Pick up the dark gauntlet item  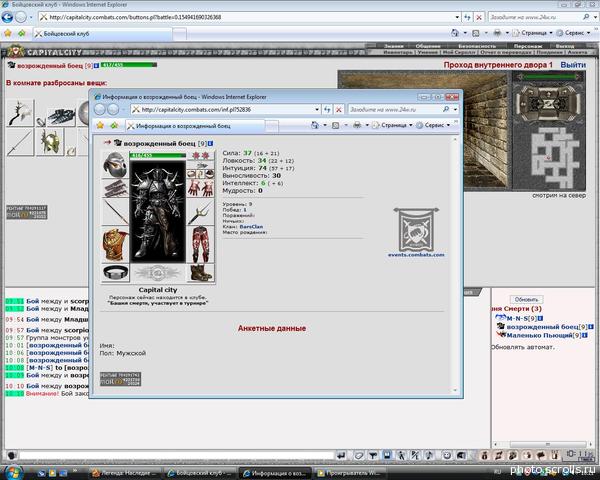tap(62, 116)
